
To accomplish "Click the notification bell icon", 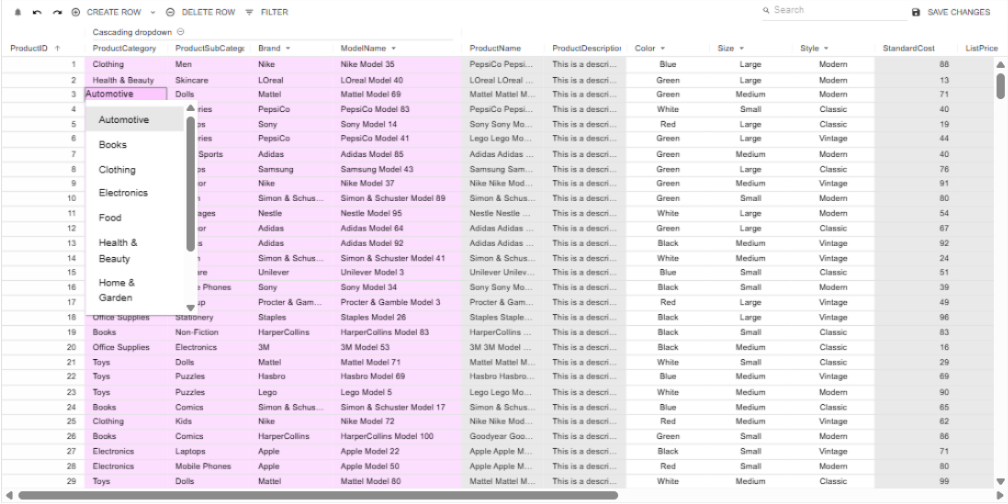I will (x=18, y=12).
